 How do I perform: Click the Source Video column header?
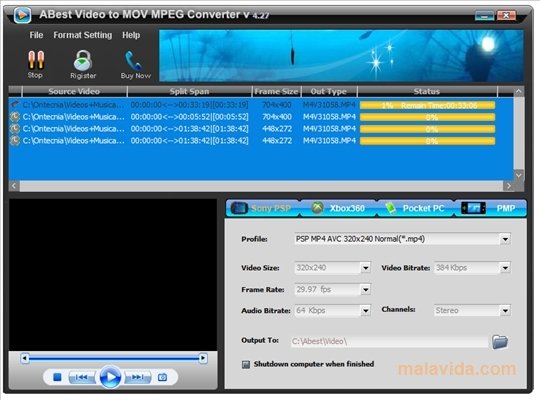[74, 91]
